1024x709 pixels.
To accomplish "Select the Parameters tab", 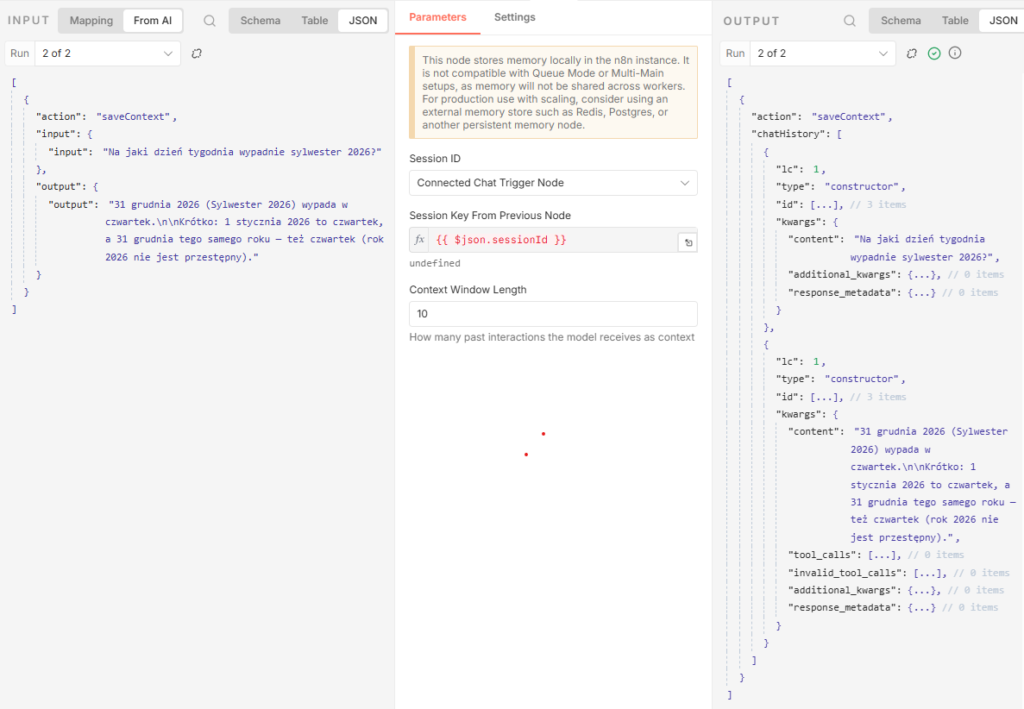I will pyautogui.click(x=438, y=17).
